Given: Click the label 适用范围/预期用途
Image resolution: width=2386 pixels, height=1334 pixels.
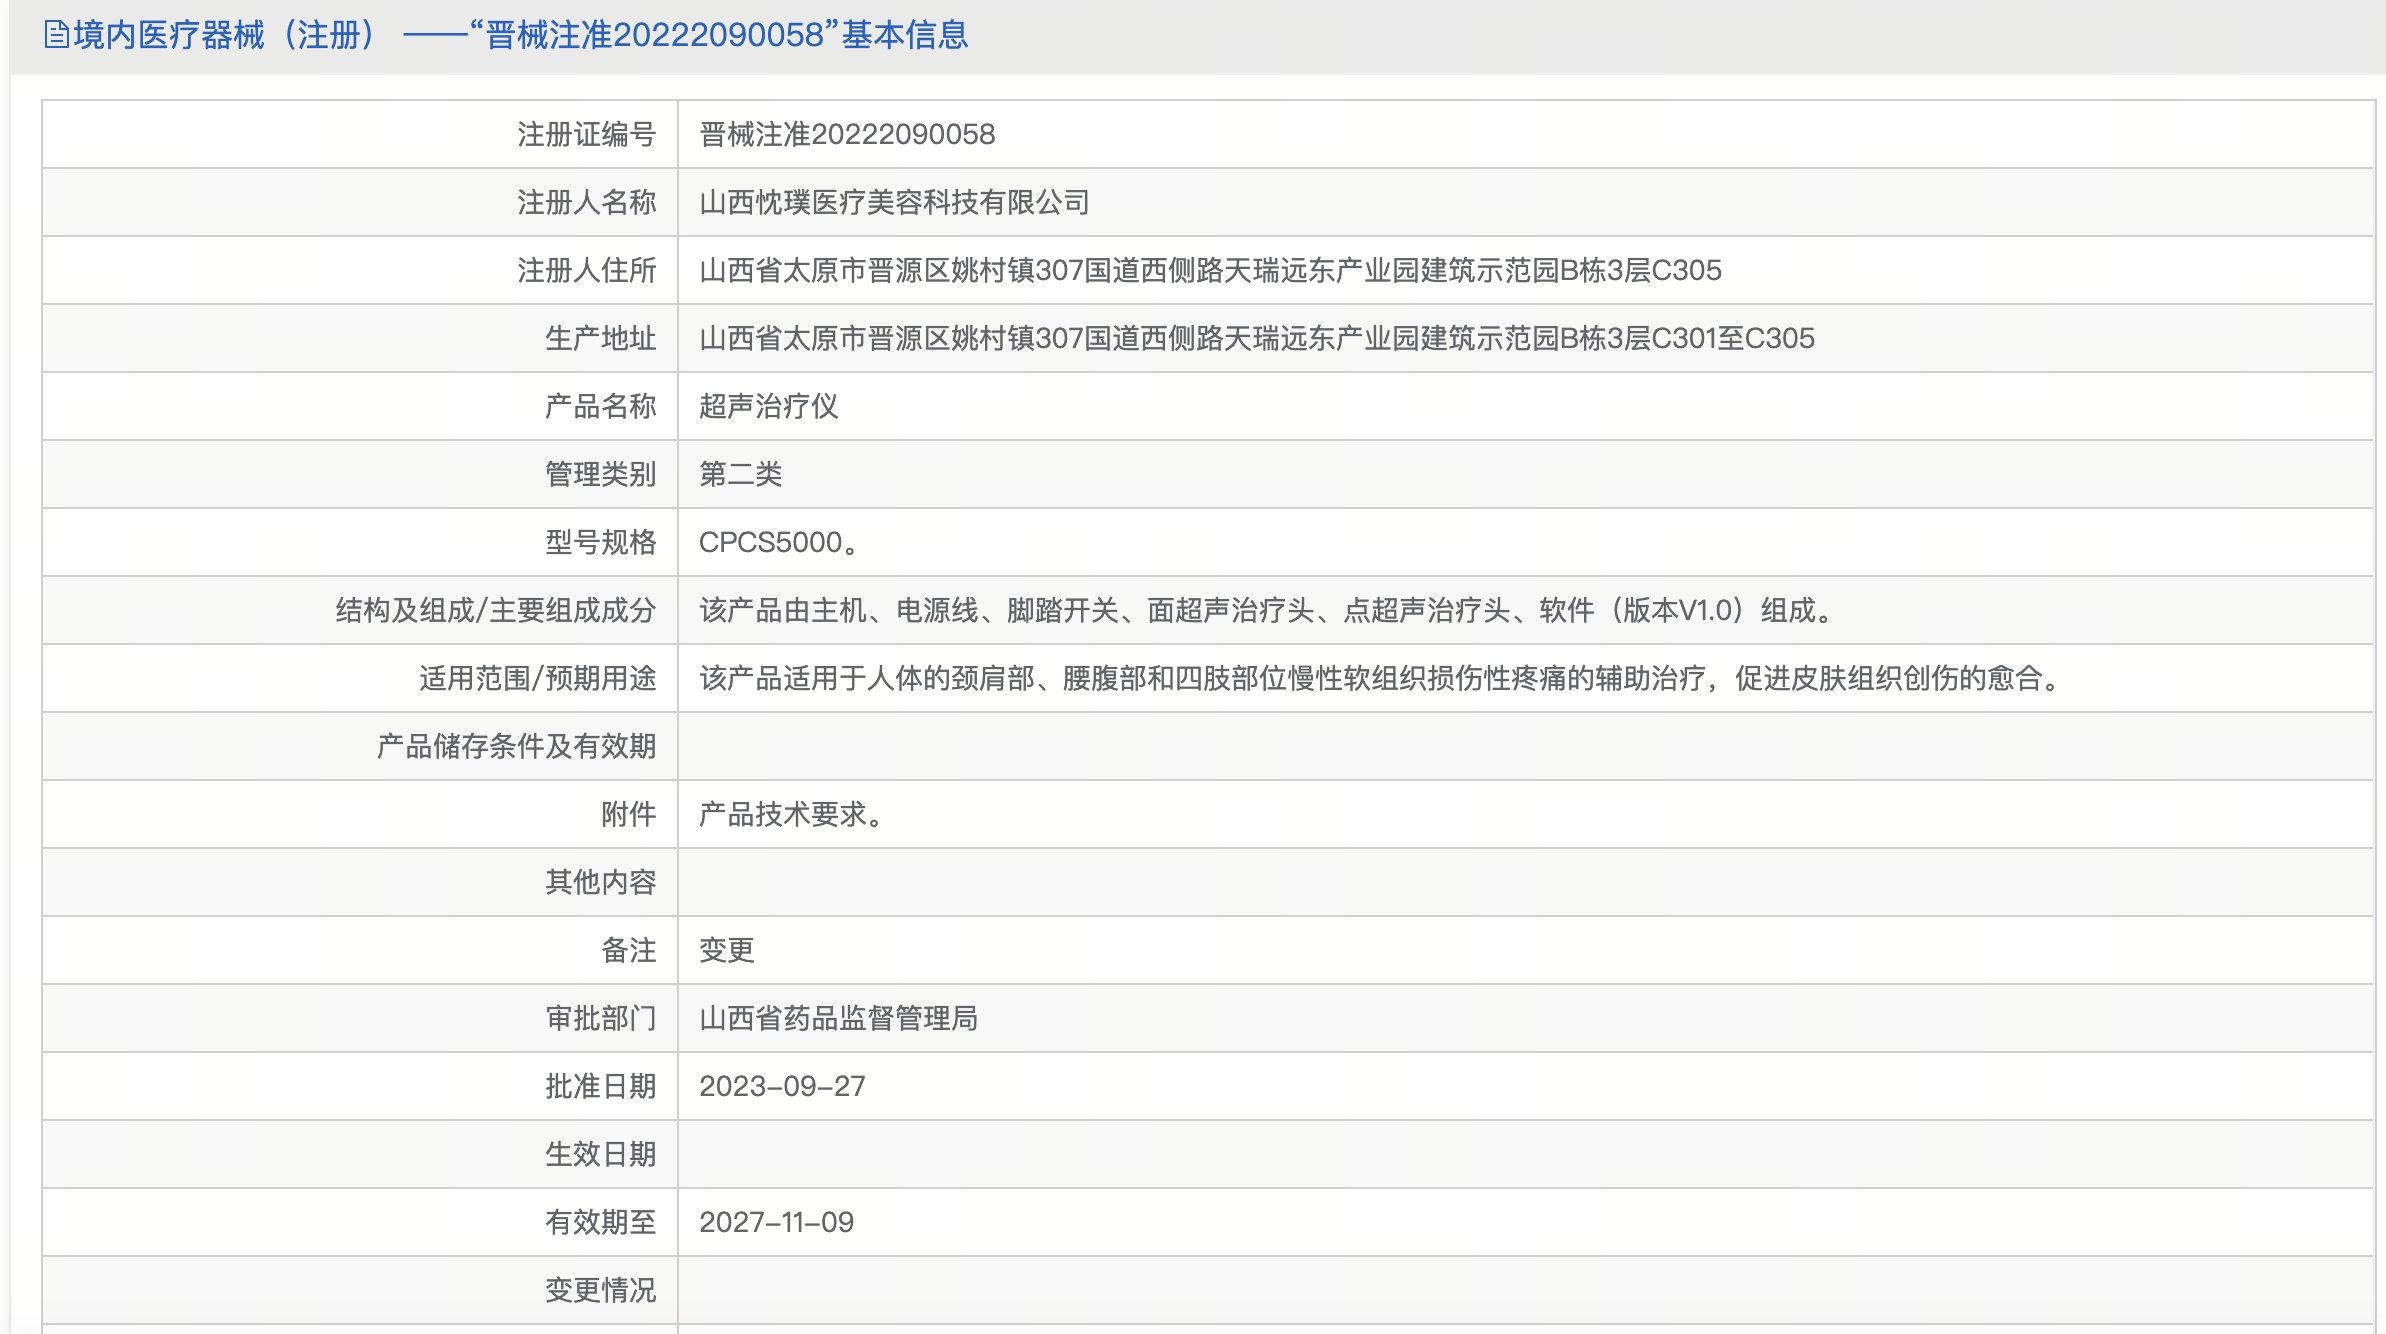Looking at the screenshot, I should click(538, 678).
